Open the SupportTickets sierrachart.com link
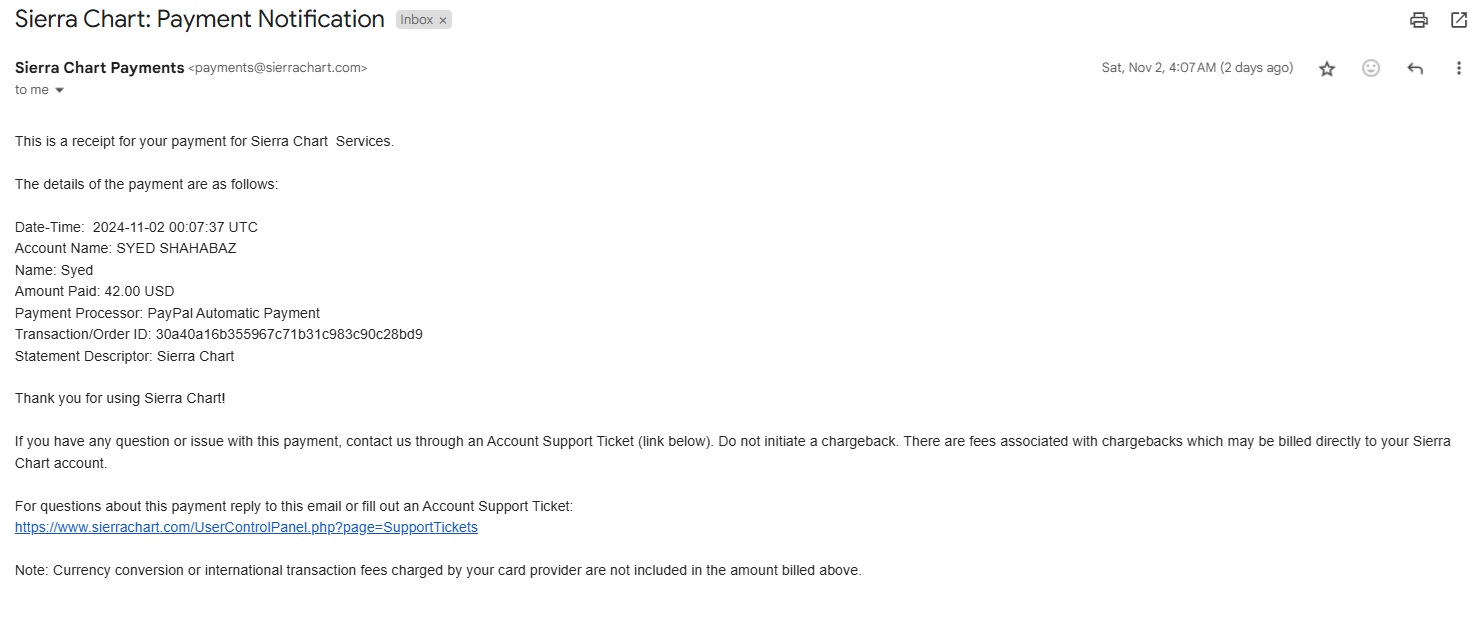The image size is (1473, 642). 246,527
